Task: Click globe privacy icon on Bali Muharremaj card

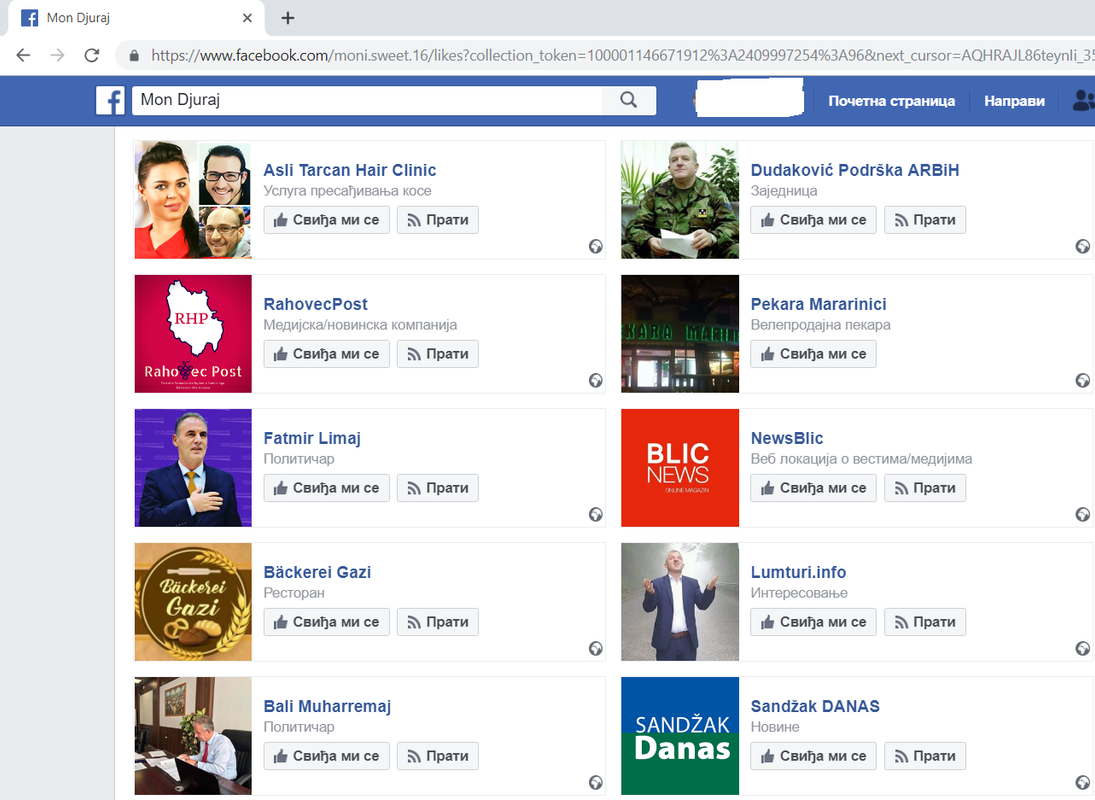Action: [x=596, y=783]
